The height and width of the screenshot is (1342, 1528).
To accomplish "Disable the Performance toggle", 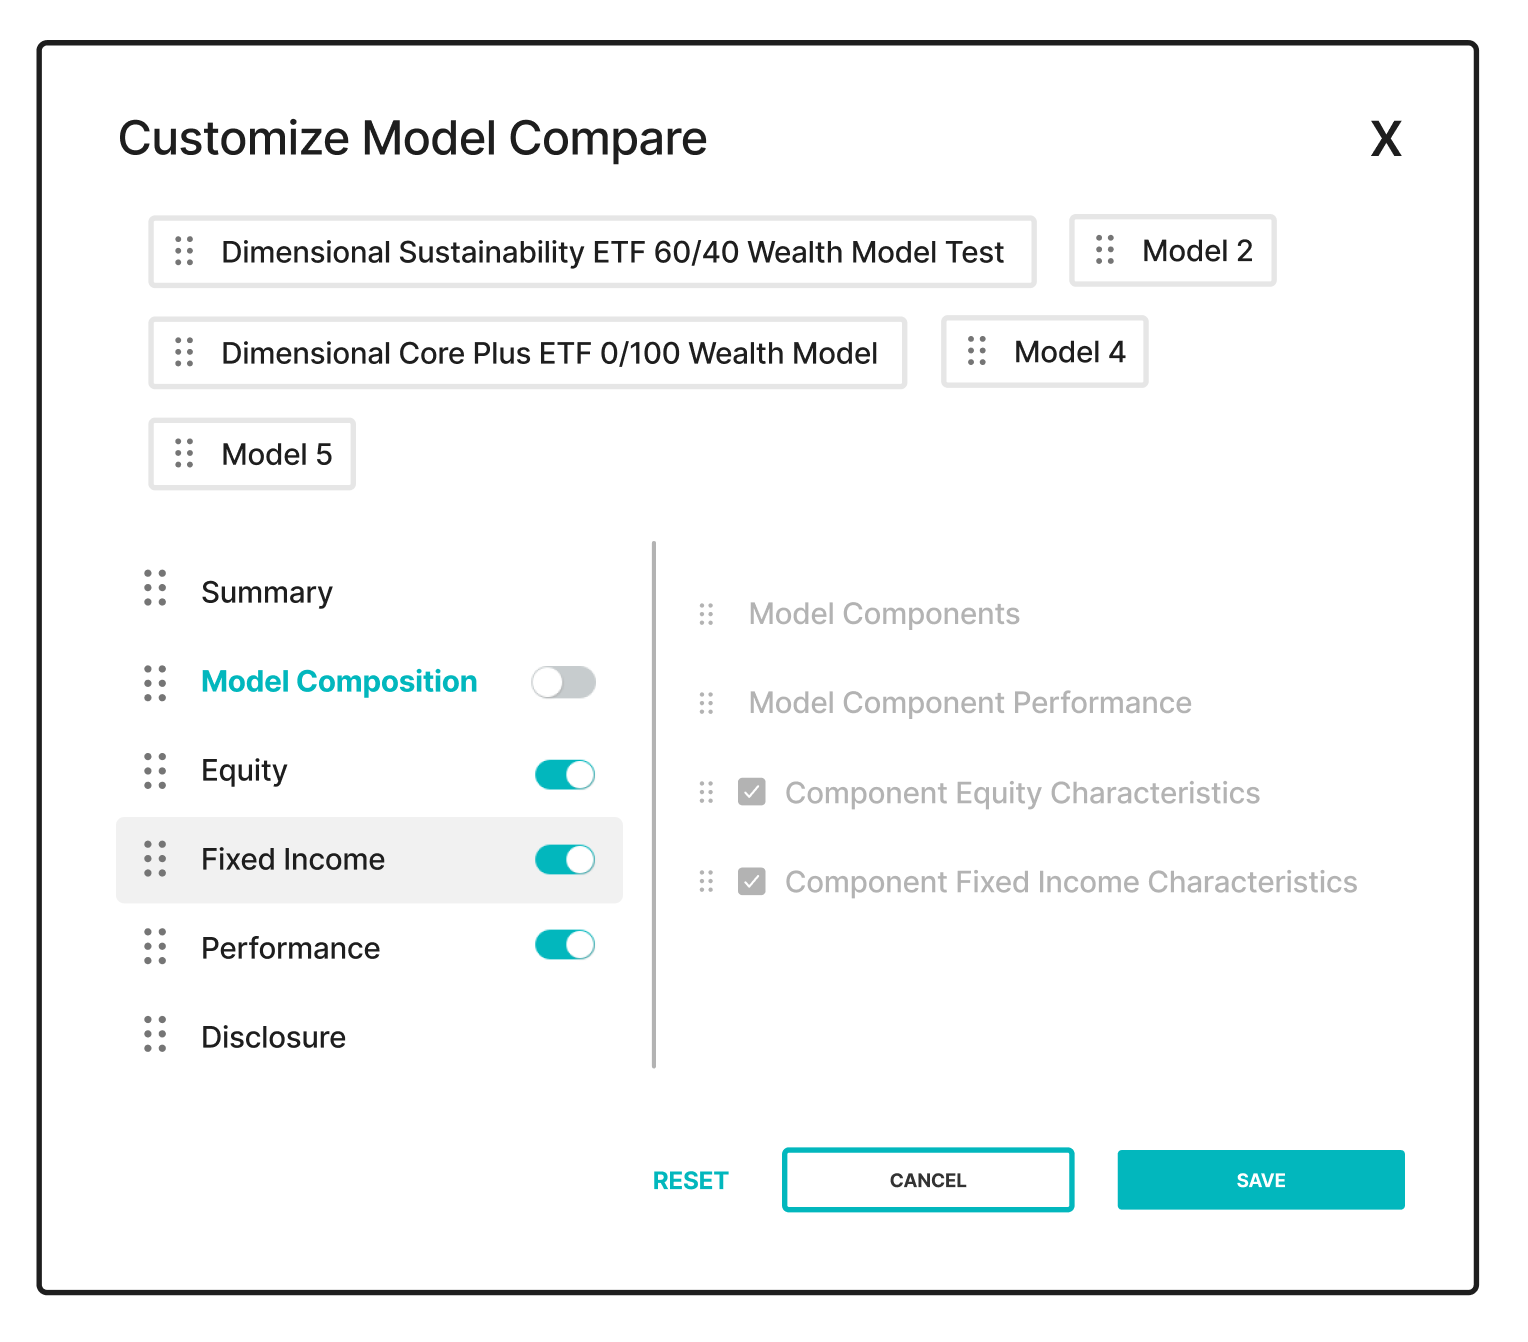I will point(565,944).
